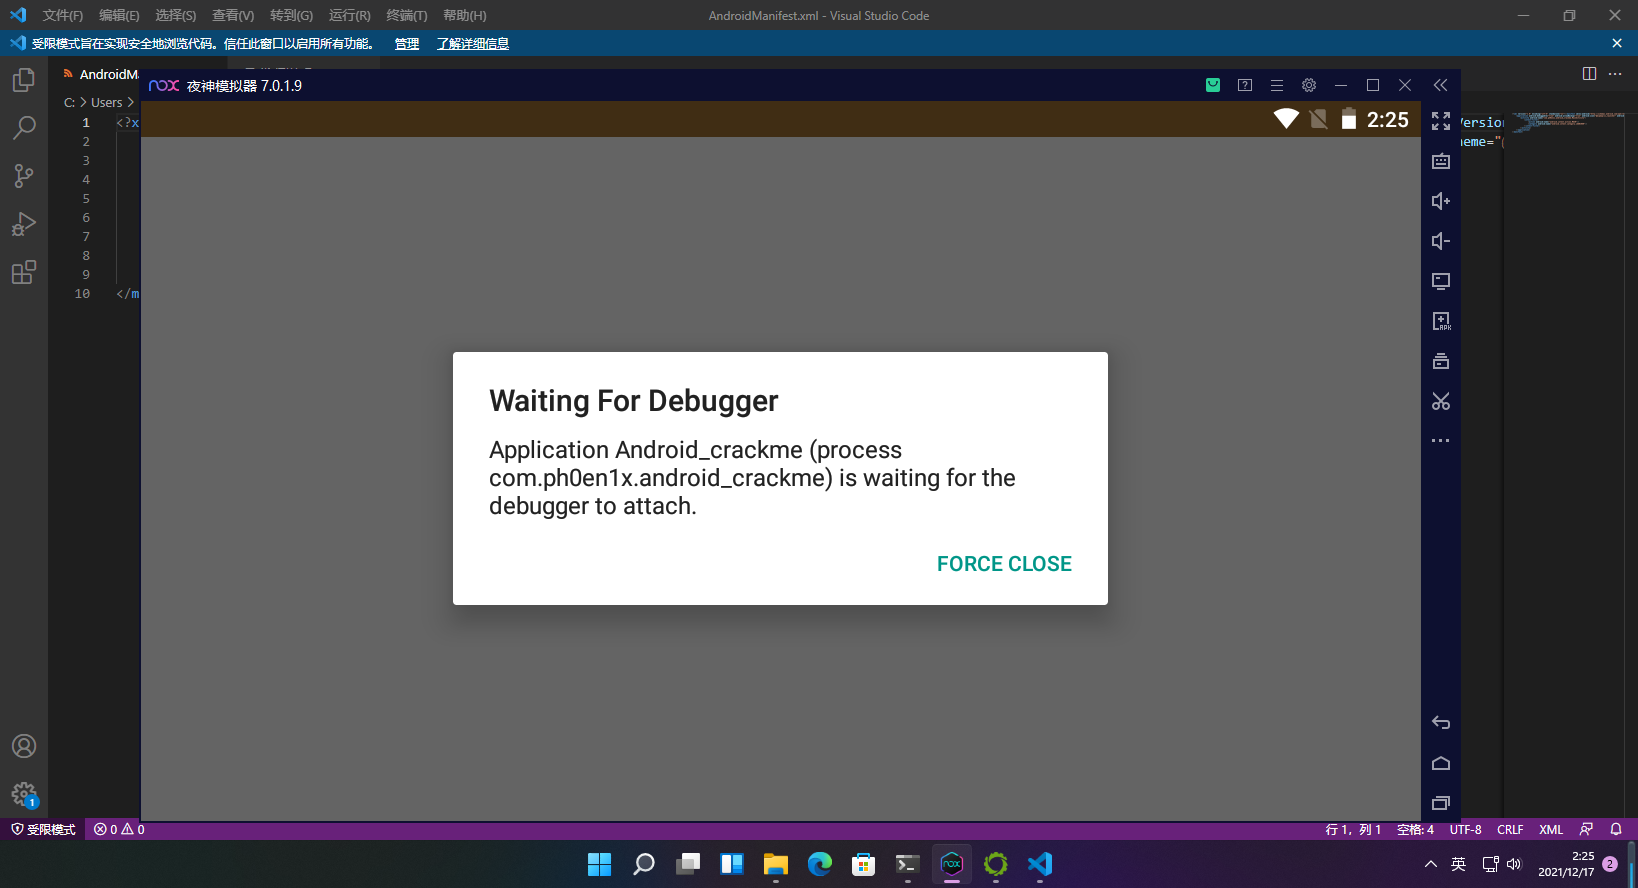Image resolution: width=1638 pixels, height=888 pixels.
Task: Open the feedback icon in status bar
Action: (x=1586, y=829)
